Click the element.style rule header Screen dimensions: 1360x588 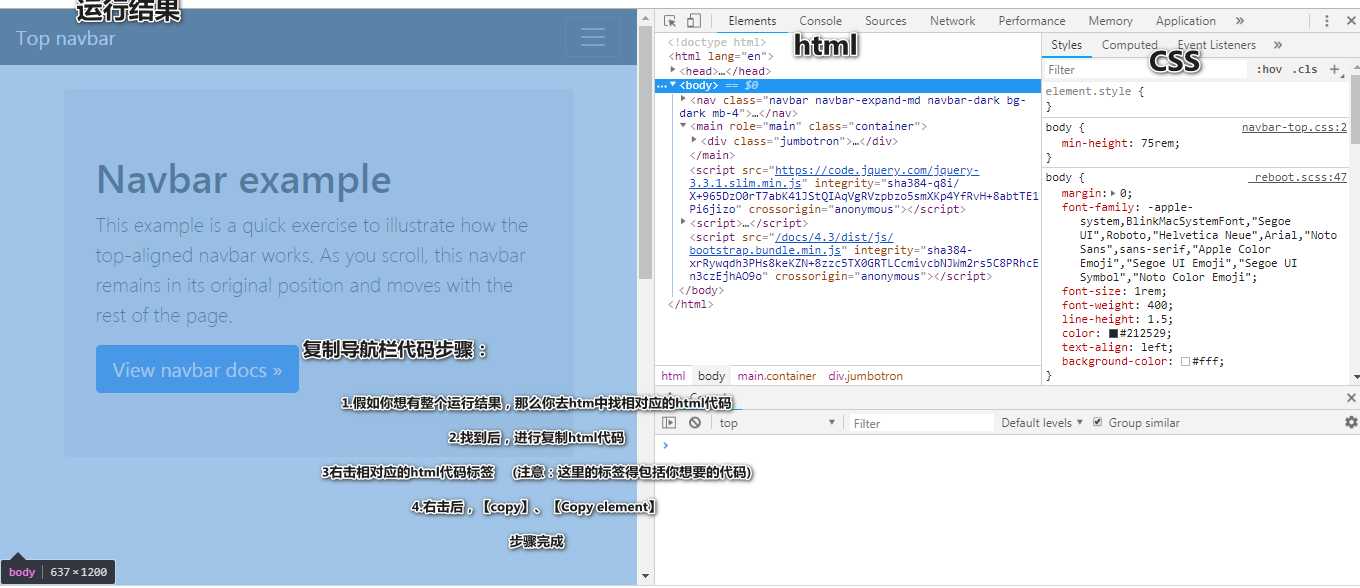(x=1095, y=91)
